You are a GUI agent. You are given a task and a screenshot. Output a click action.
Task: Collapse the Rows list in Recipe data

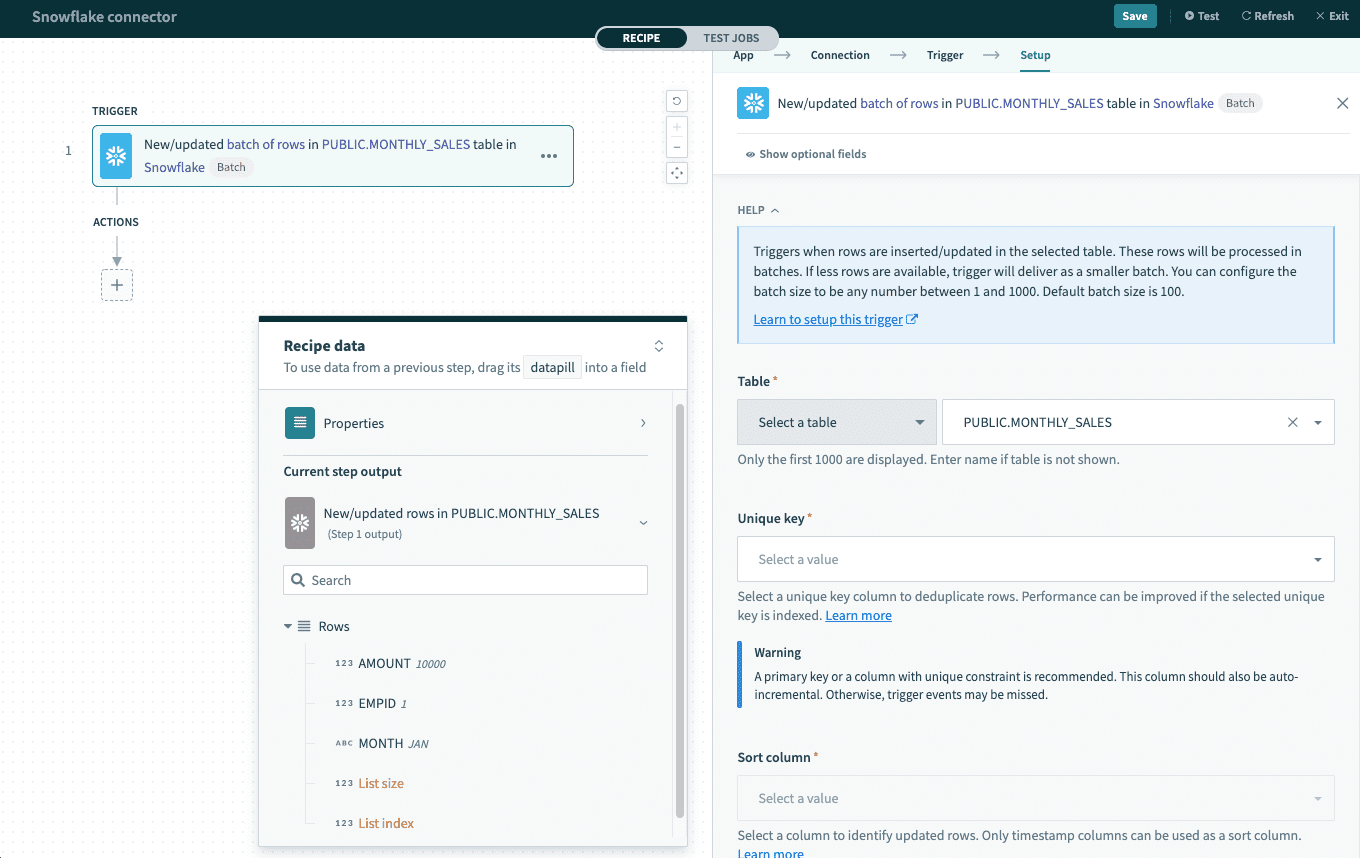coord(288,626)
